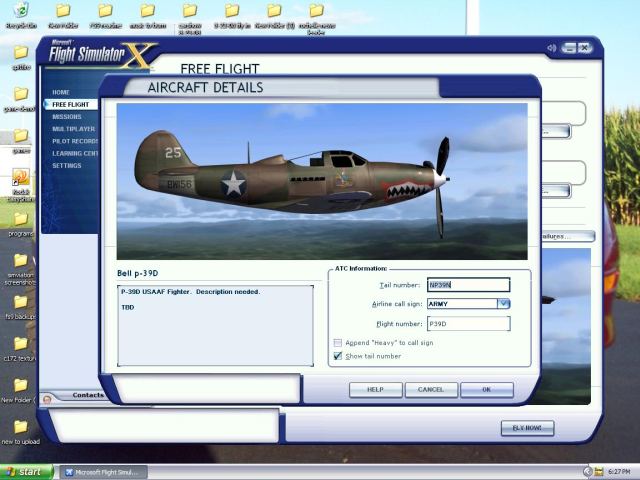Click the Failures button behind the dialog
The width and height of the screenshot is (640, 480).
[567, 236]
